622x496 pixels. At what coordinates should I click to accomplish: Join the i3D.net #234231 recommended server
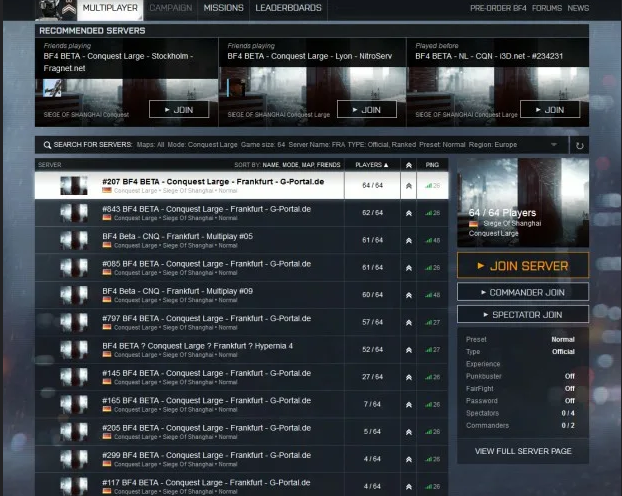click(x=550, y=110)
